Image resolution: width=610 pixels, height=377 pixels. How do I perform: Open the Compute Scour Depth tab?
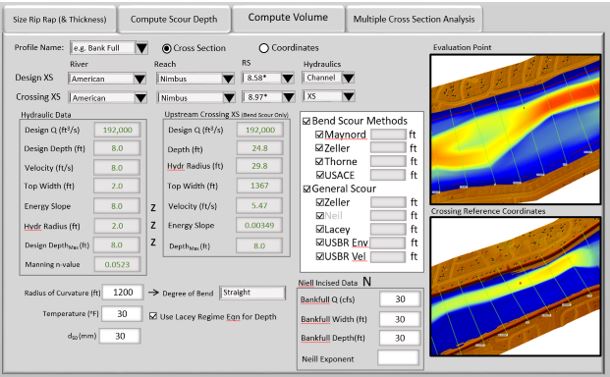point(174,19)
